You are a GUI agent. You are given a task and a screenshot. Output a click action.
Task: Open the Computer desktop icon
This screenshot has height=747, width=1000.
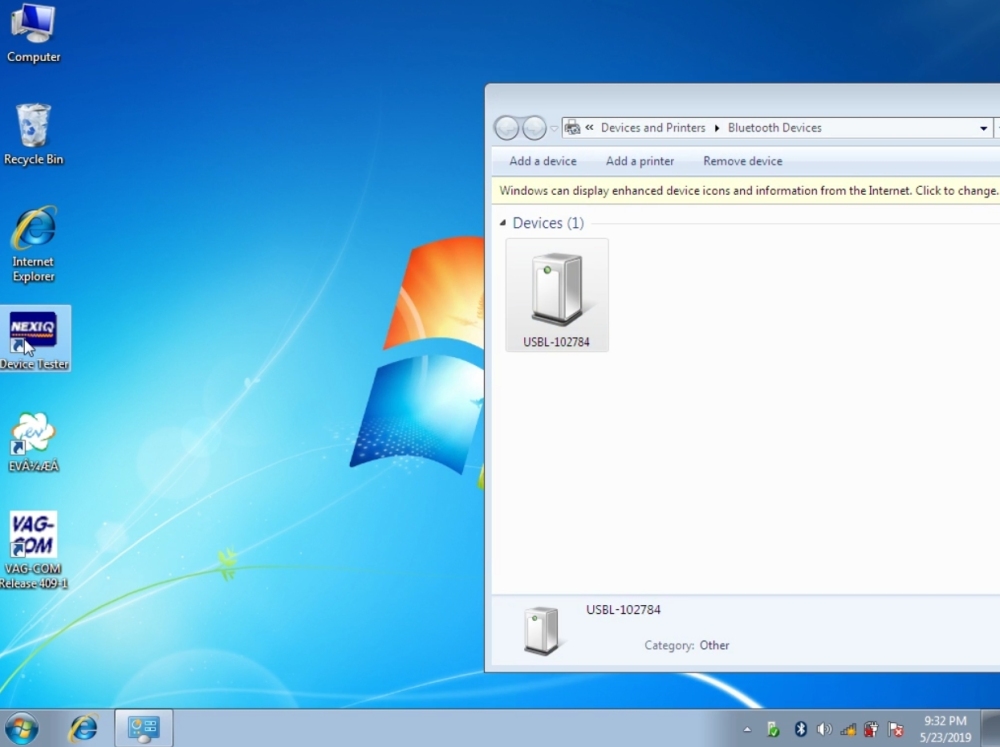click(33, 33)
